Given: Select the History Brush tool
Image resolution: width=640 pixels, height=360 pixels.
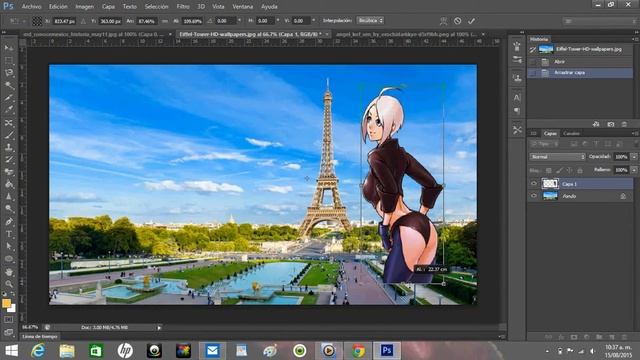Looking at the screenshot, I should click(9, 160).
